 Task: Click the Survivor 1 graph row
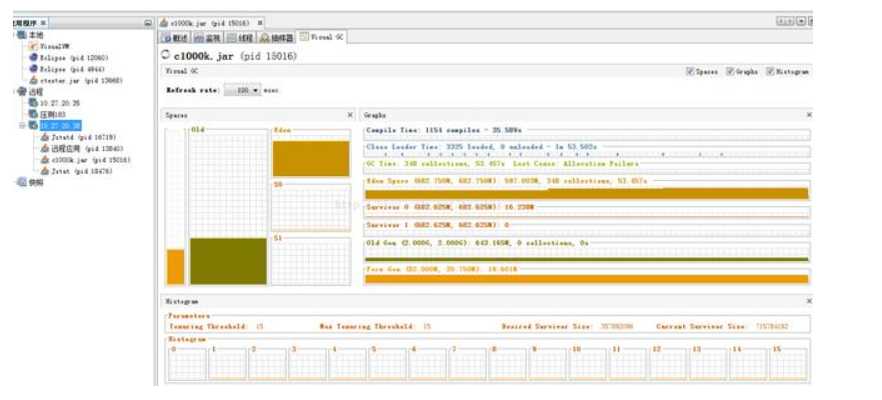[587, 229]
